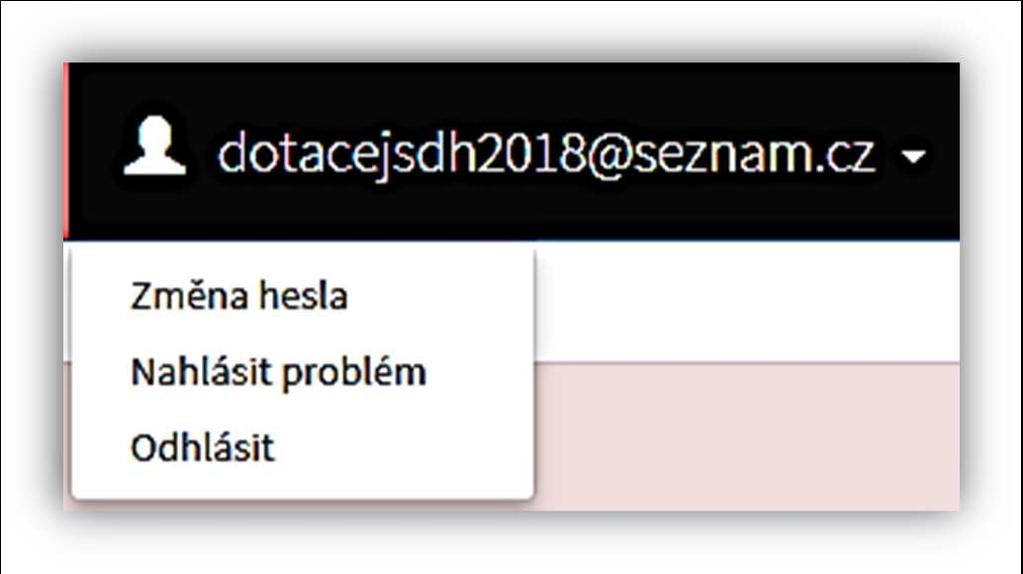The height and width of the screenshot is (574, 1023).
Task: Click the person icon beside the email
Action: 155,146
